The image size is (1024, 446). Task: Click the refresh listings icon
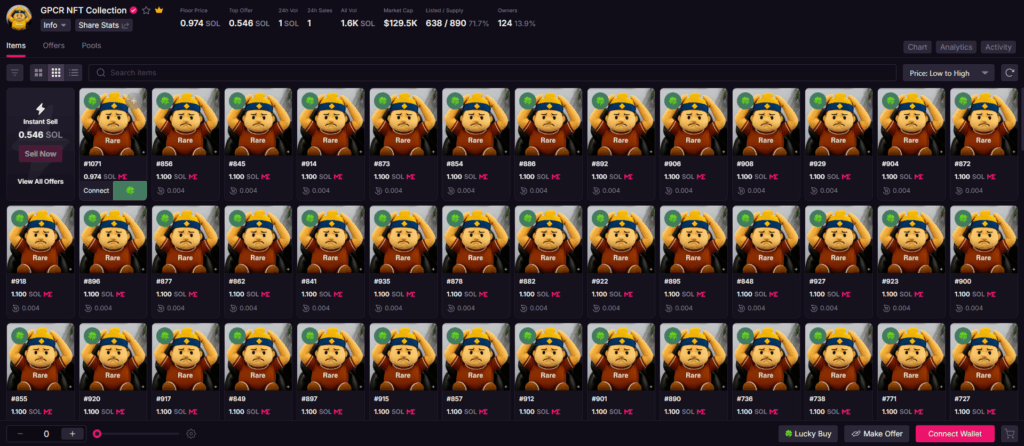(1010, 73)
